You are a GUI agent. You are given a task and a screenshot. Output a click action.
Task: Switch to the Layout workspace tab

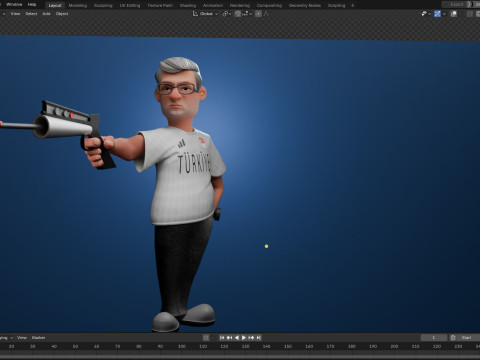click(x=55, y=5)
